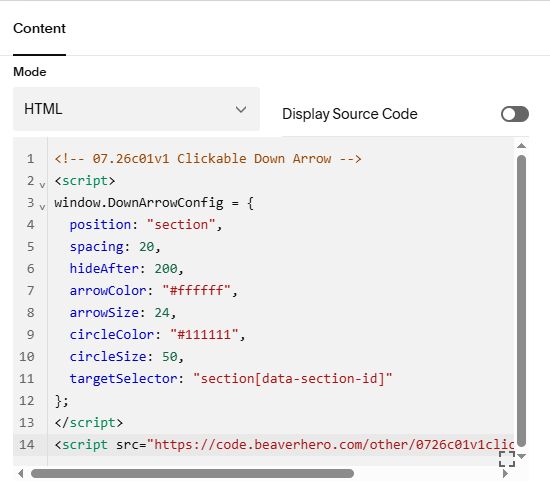Viewport: 550px width, 496px height.
Task: Click the arrowSize value 24
Action: coord(162,313)
